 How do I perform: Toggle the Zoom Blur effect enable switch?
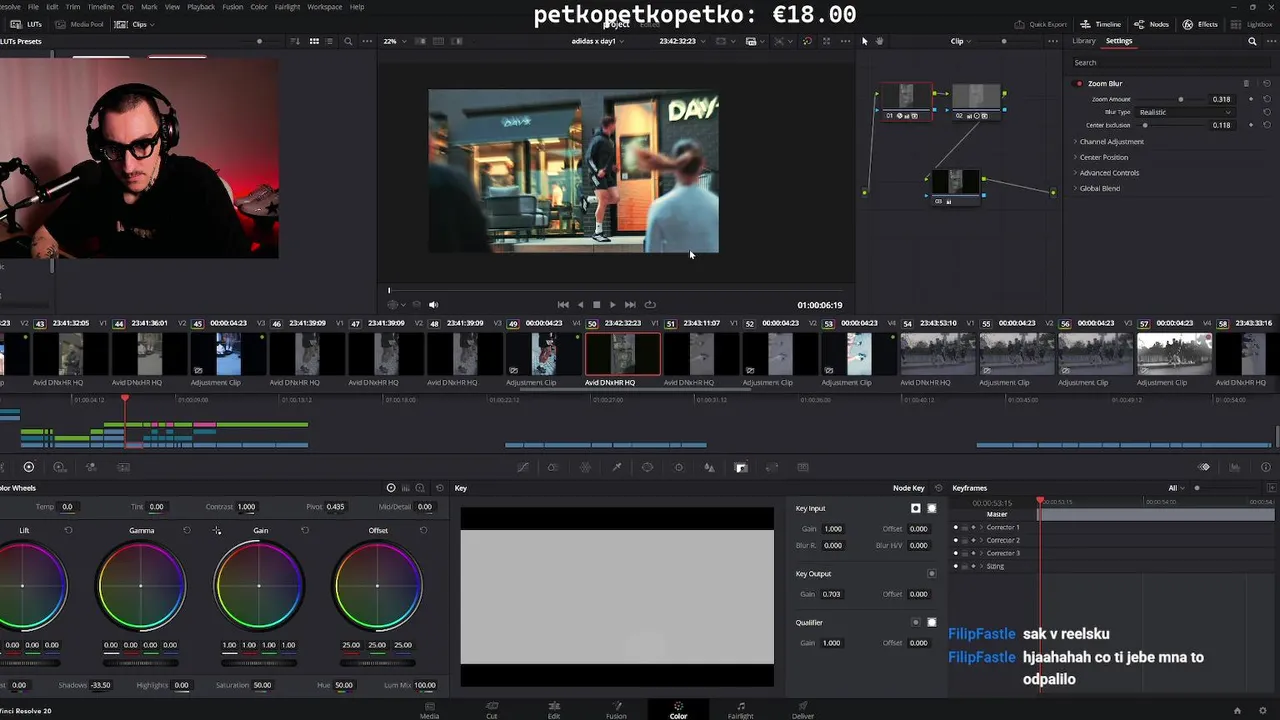click(x=1079, y=83)
